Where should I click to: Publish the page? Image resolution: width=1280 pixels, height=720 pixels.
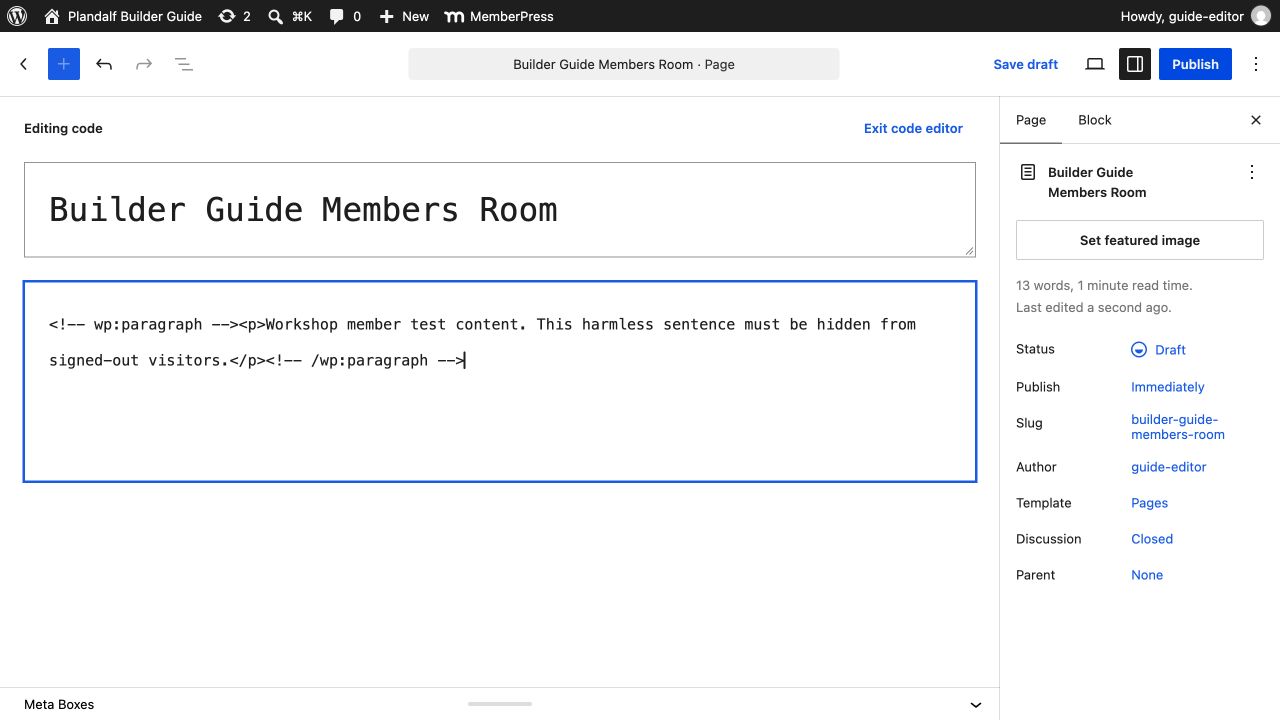(1195, 64)
